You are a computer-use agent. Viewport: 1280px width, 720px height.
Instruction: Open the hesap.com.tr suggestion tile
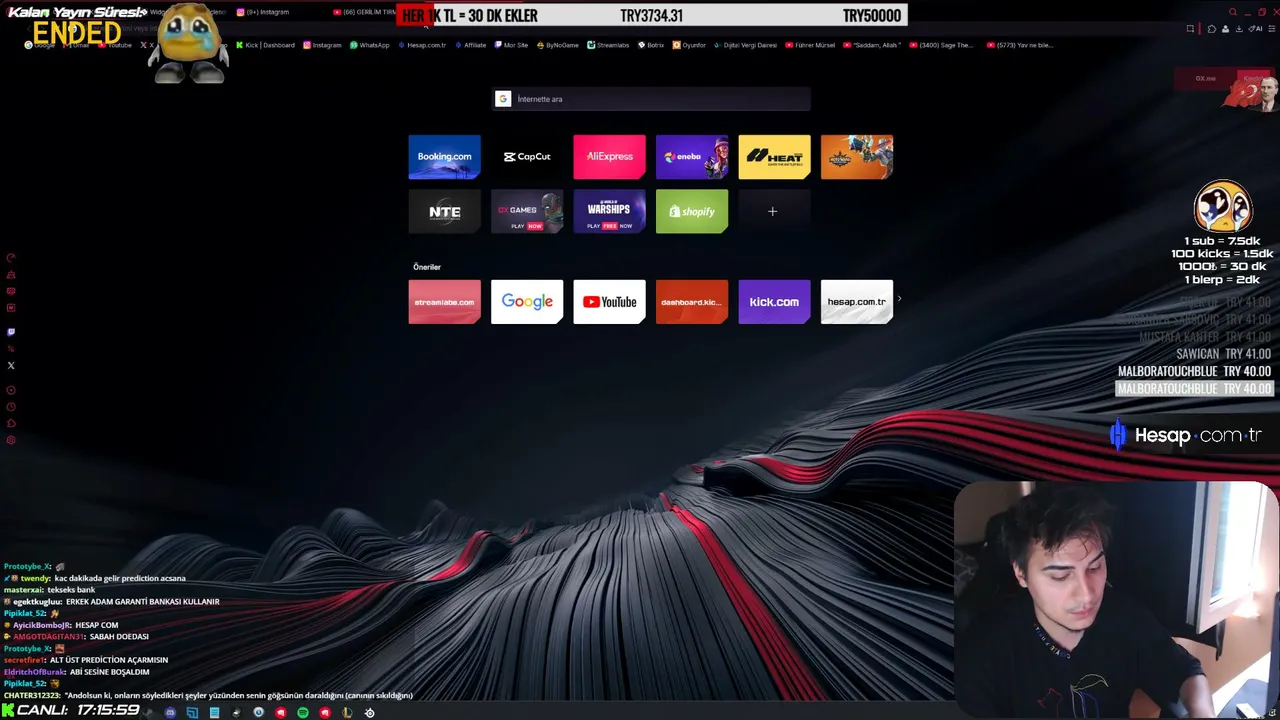click(857, 302)
